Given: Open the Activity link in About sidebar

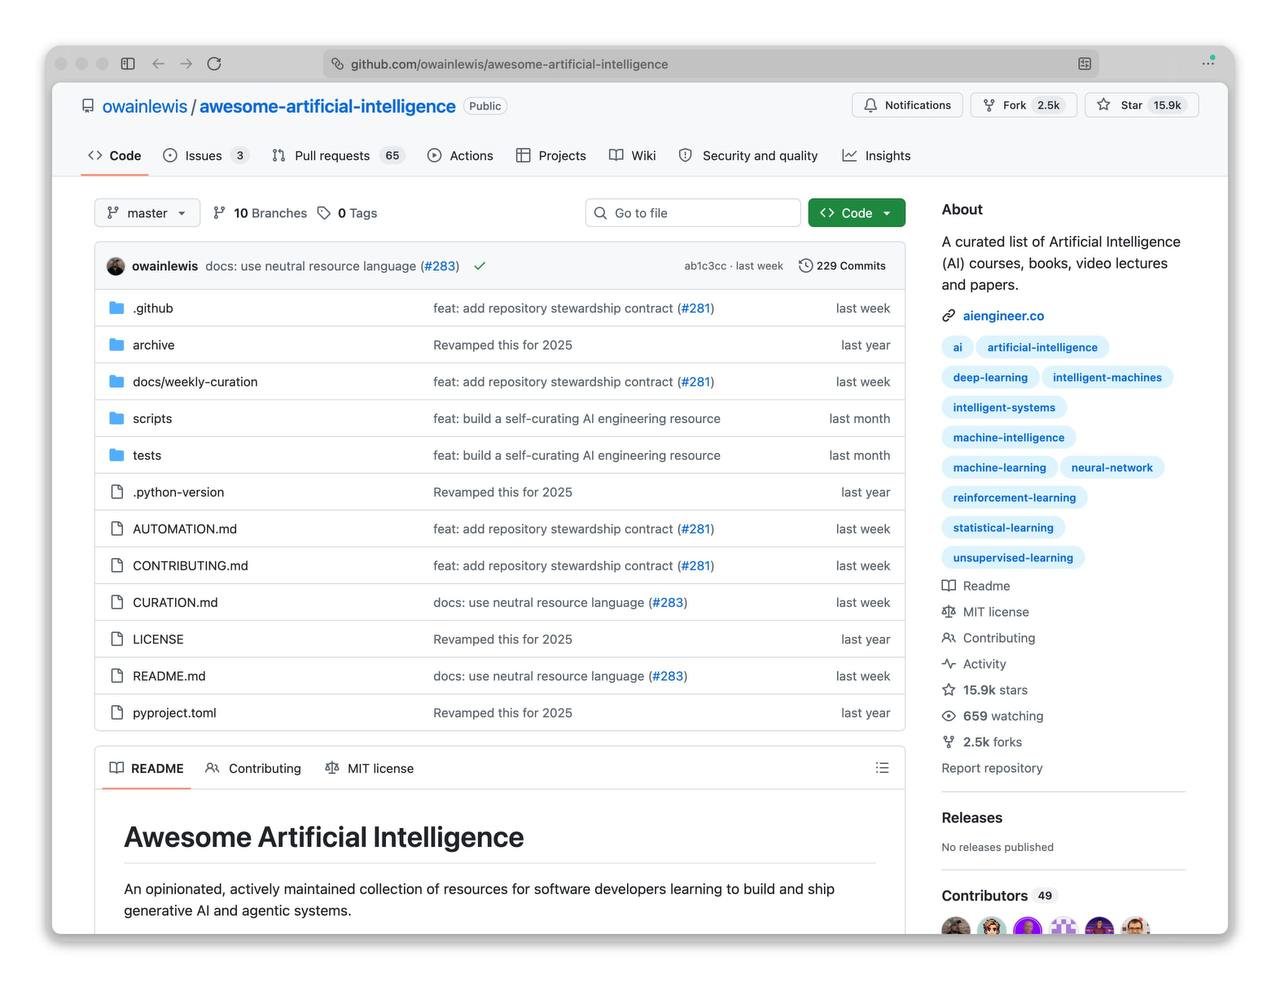Looking at the screenshot, I should 974,664.
